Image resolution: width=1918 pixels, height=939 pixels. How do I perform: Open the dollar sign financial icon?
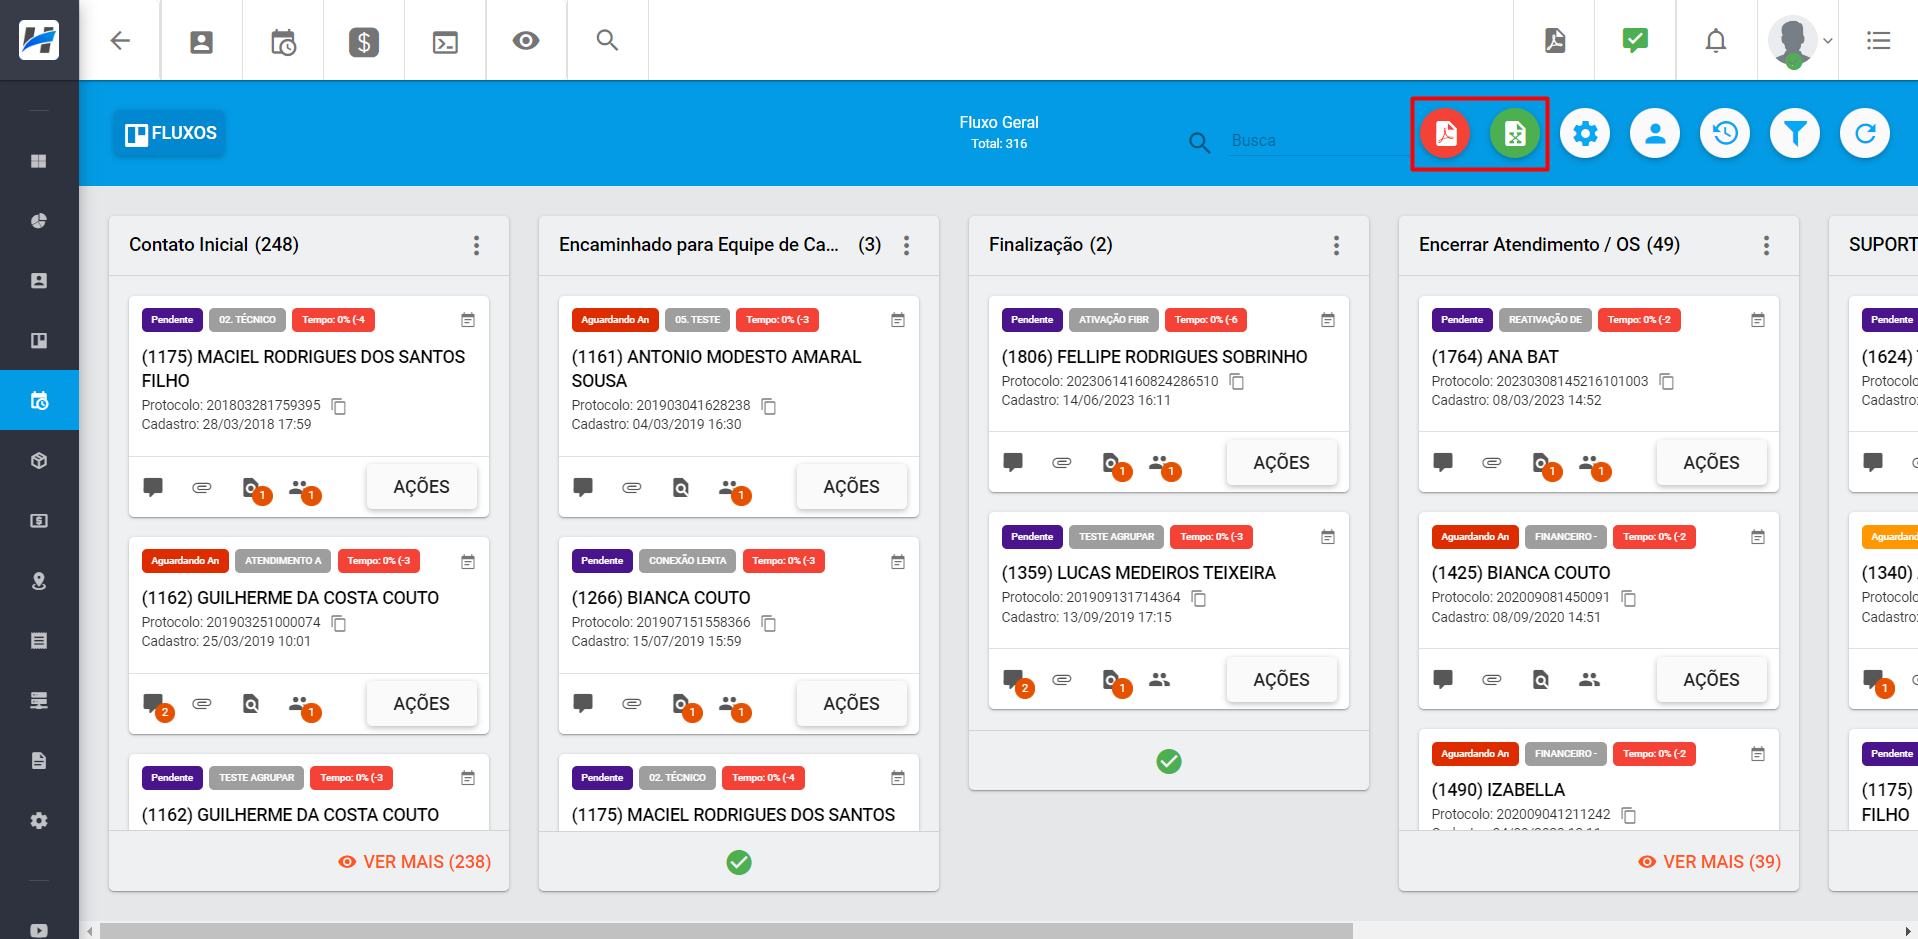364,41
